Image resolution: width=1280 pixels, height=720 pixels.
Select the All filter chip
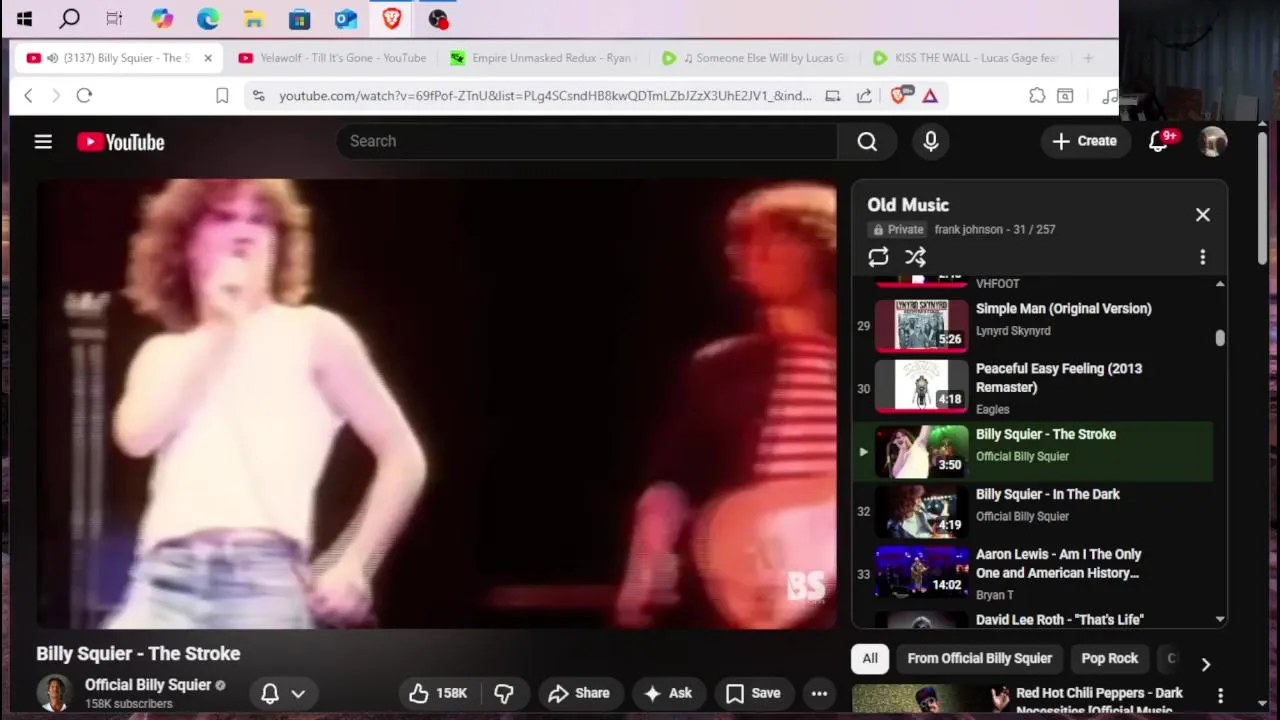click(870, 658)
